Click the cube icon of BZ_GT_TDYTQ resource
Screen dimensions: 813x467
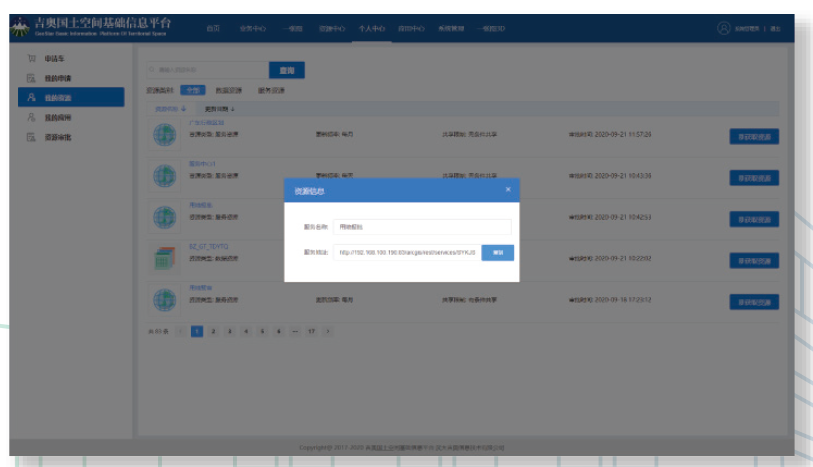164,257
